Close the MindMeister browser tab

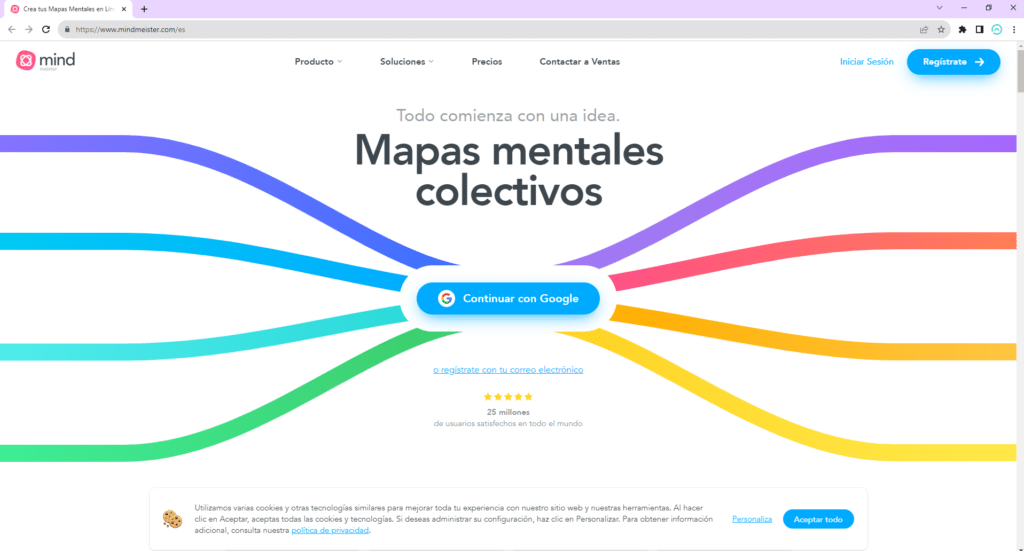pyautogui.click(x=124, y=9)
